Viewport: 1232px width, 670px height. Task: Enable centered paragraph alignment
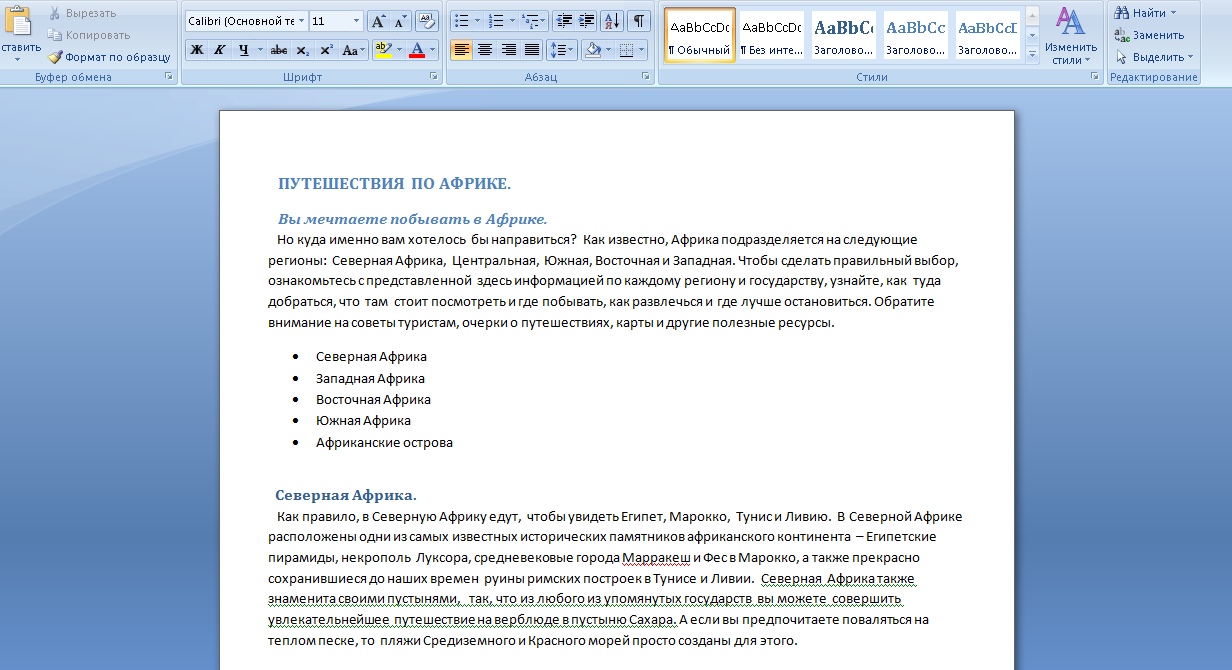pyautogui.click(x=484, y=50)
